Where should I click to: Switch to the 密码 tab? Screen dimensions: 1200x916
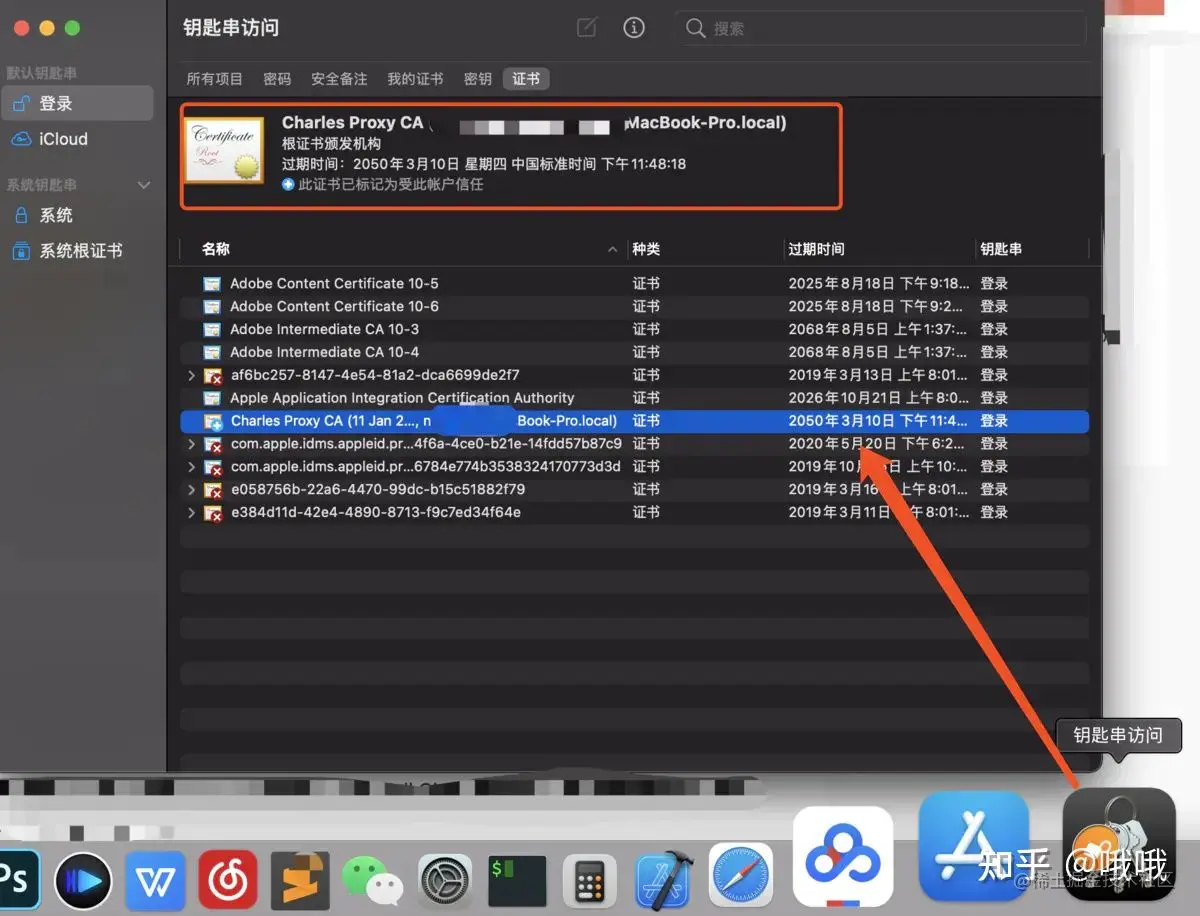point(277,79)
